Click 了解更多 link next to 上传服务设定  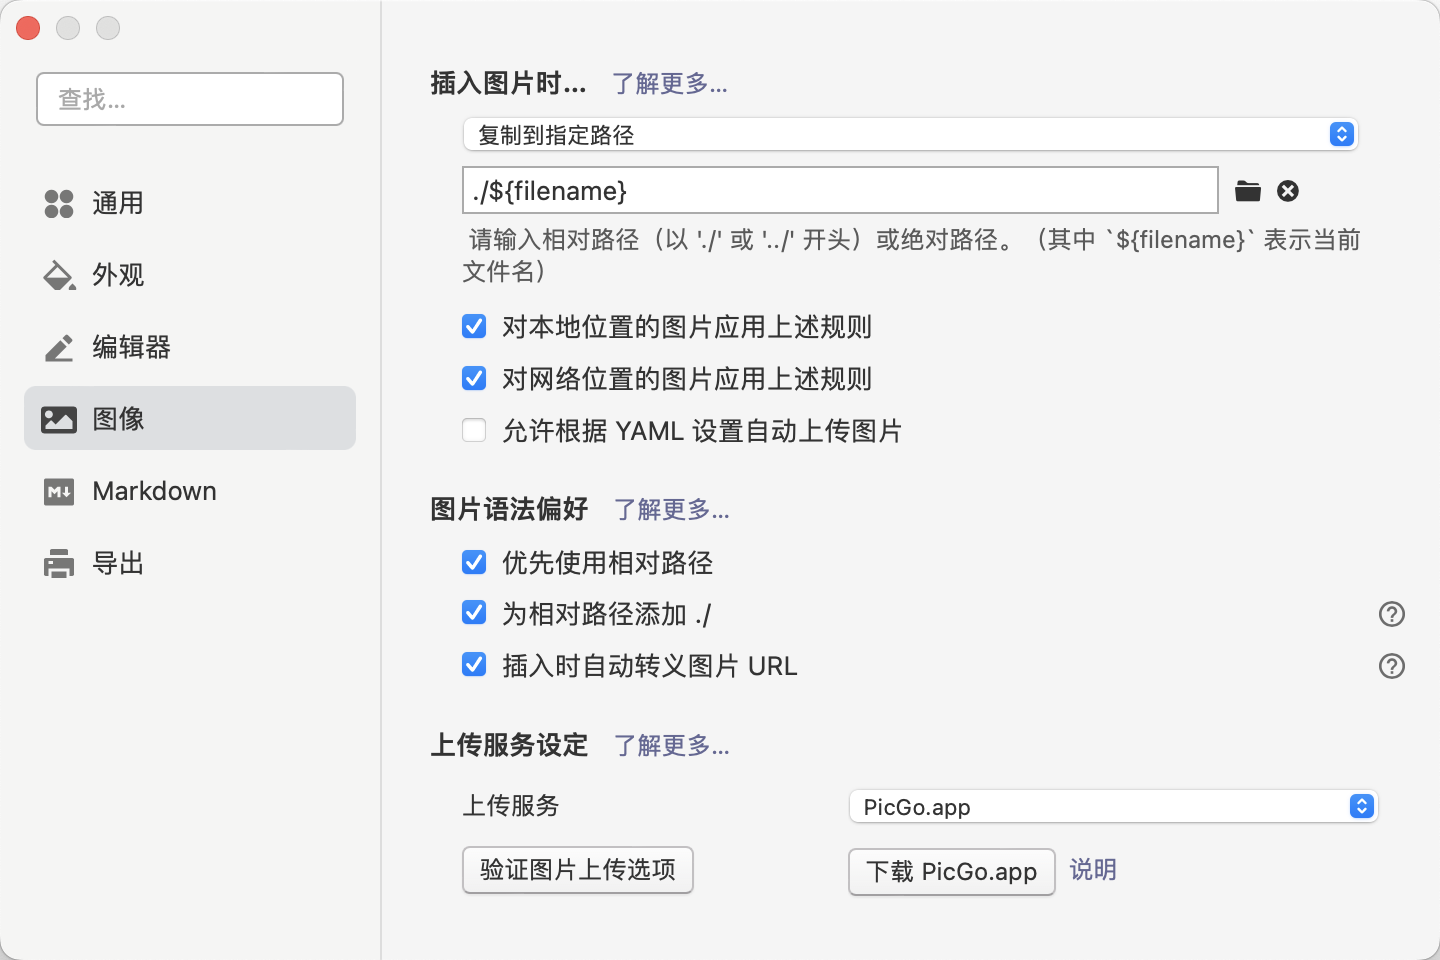tap(671, 746)
